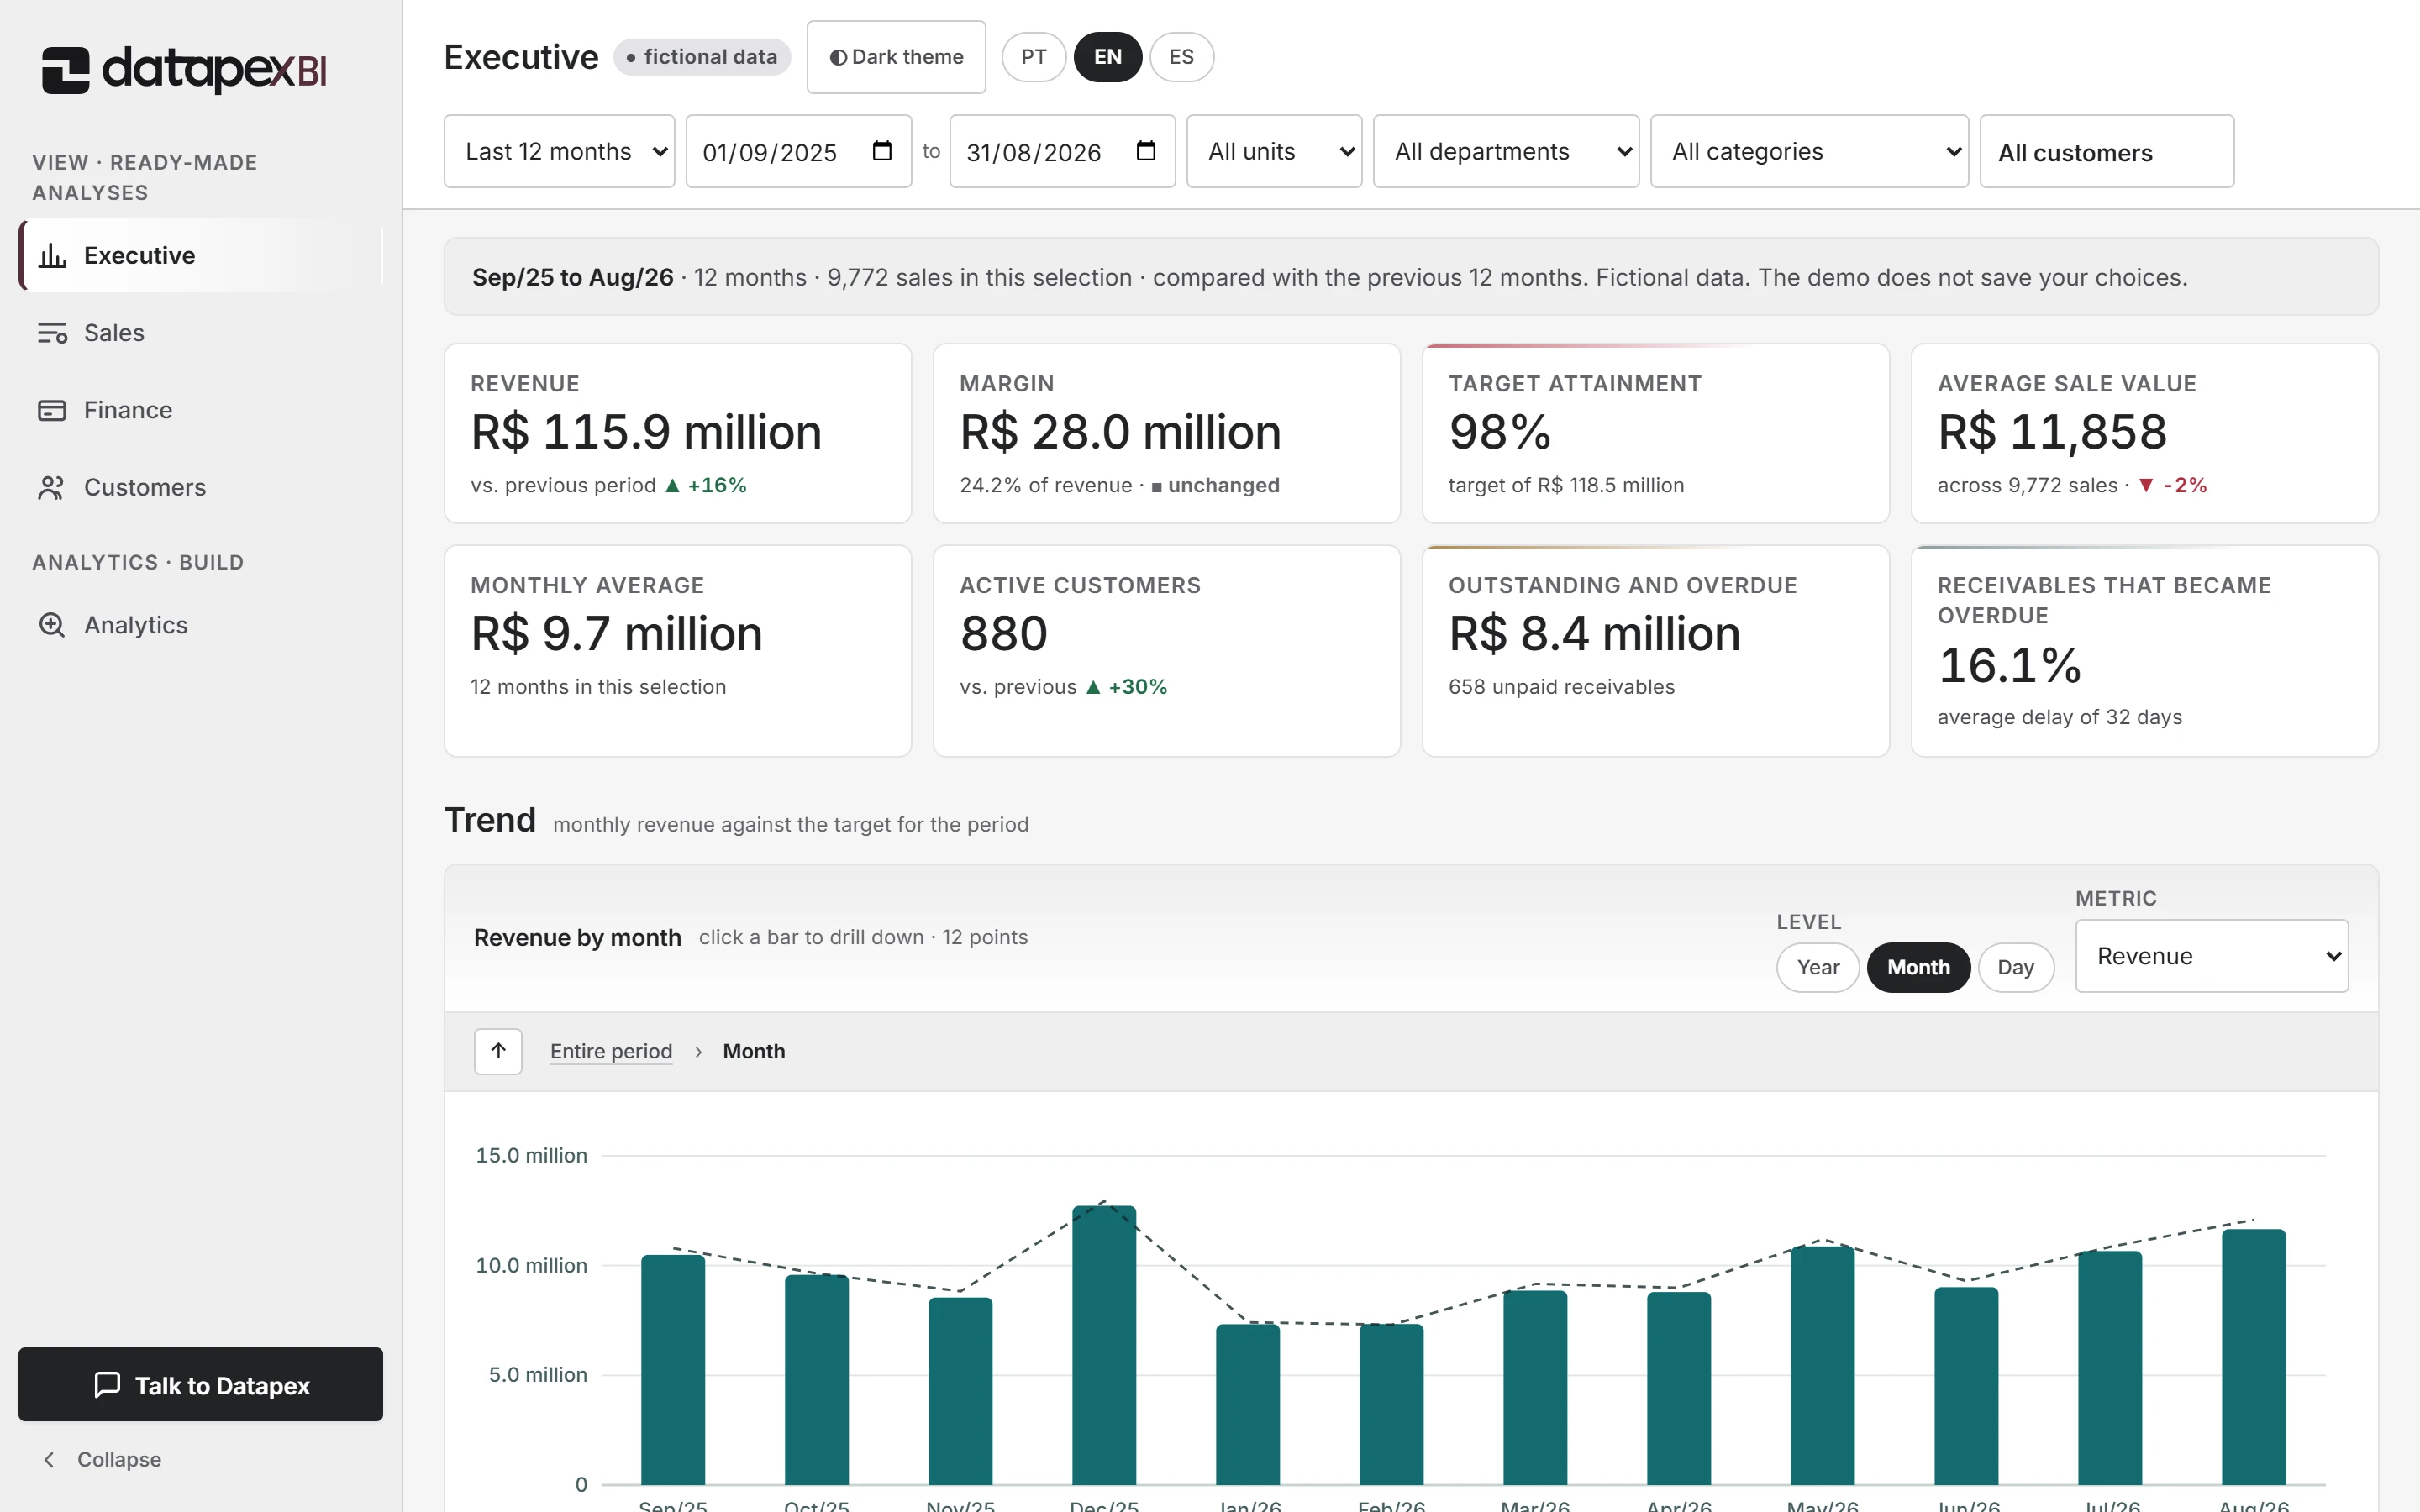Click the fictional data badge
Viewport: 2420px width, 1512px height.
(702, 57)
